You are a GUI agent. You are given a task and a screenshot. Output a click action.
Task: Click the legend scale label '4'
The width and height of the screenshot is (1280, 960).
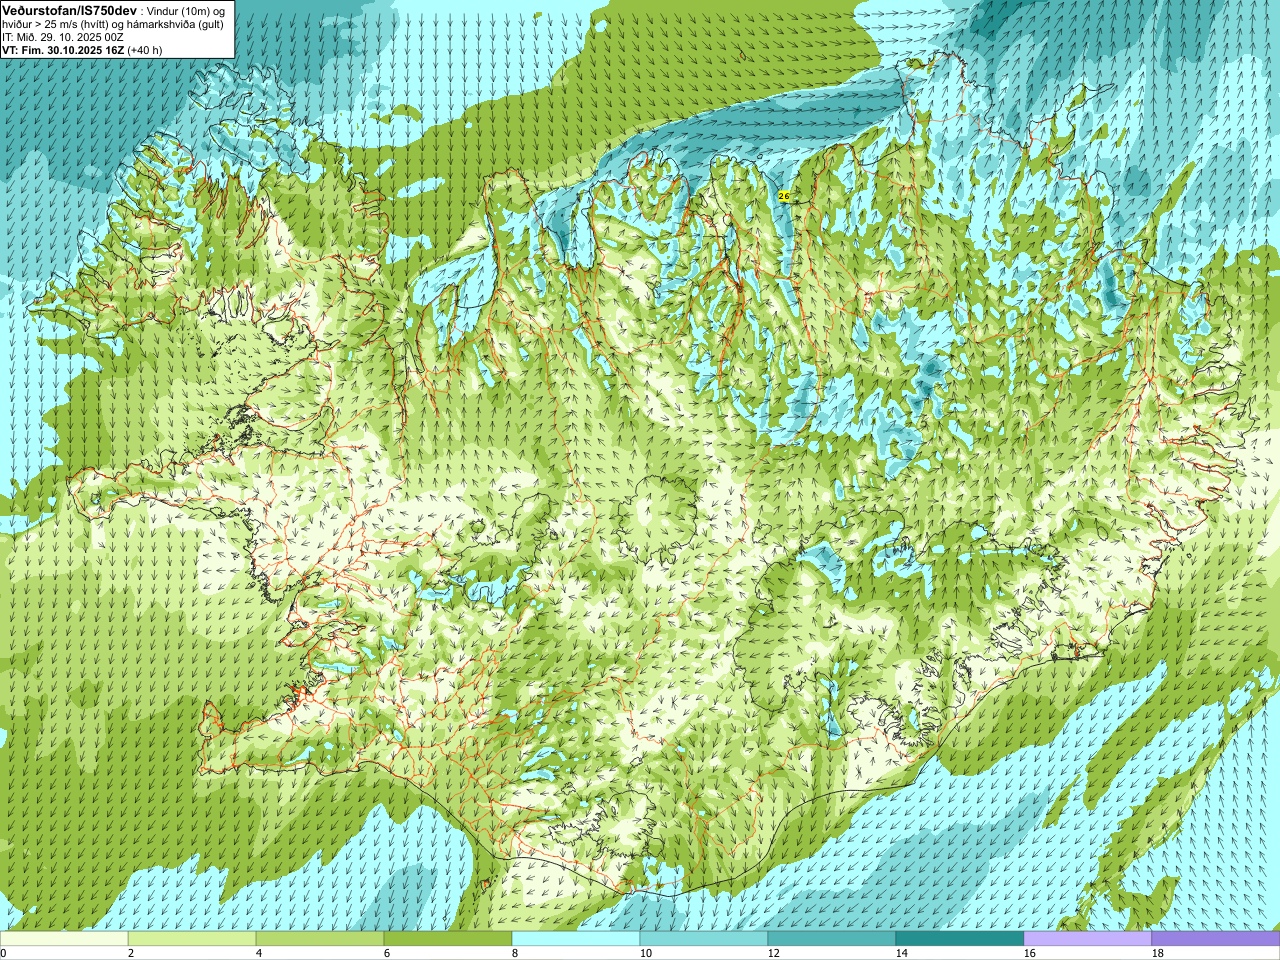pyautogui.click(x=259, y=953)
